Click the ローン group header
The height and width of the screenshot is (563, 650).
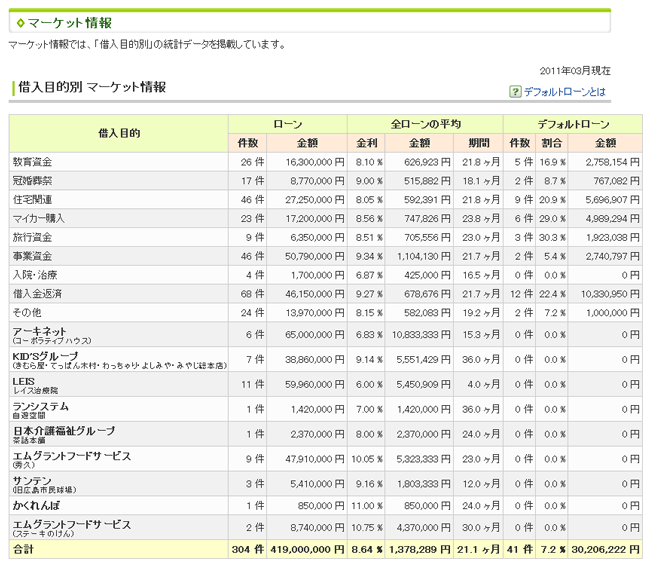point(288,124)
